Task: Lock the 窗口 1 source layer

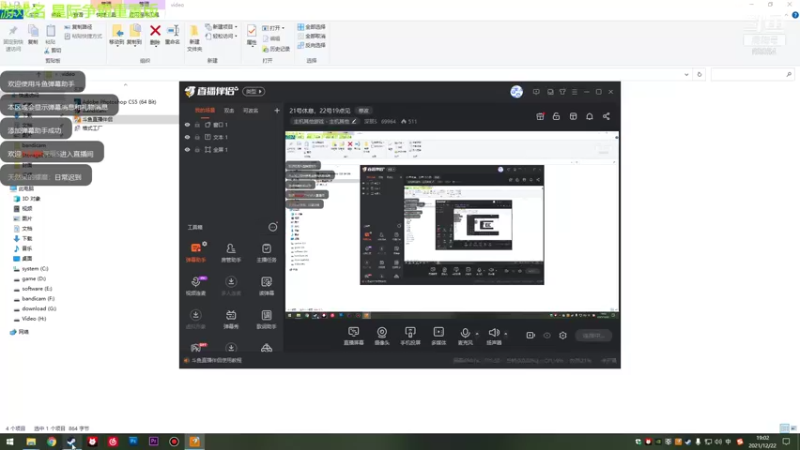Action: (197, 124)
